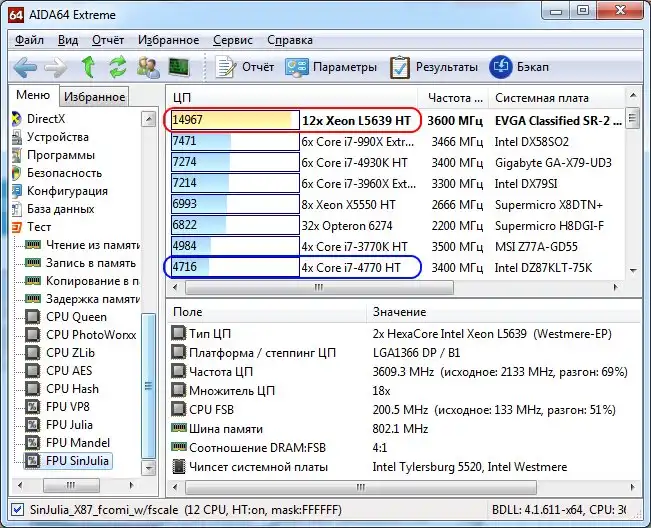Viewport: 651px width, 528px height.
Task: Open the Сервис menu
Action: tap(232, 40)
